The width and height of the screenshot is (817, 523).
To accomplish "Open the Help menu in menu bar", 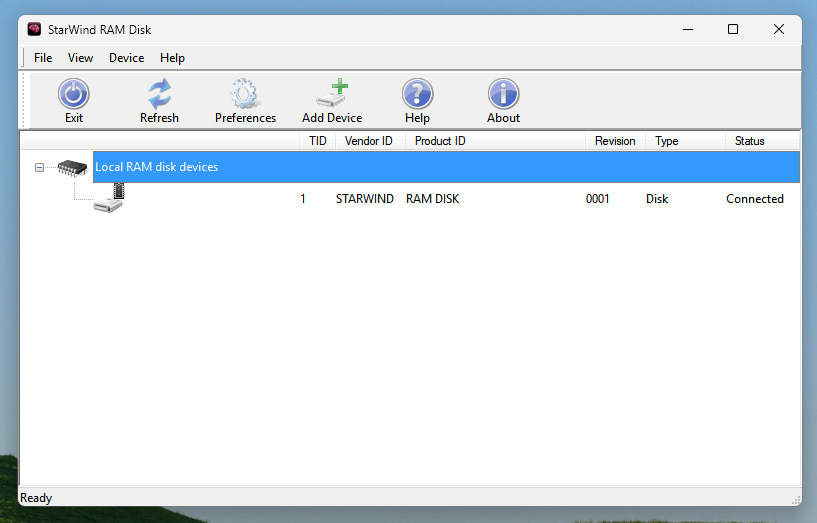I will pyautogui.click(x=172, y=58).
